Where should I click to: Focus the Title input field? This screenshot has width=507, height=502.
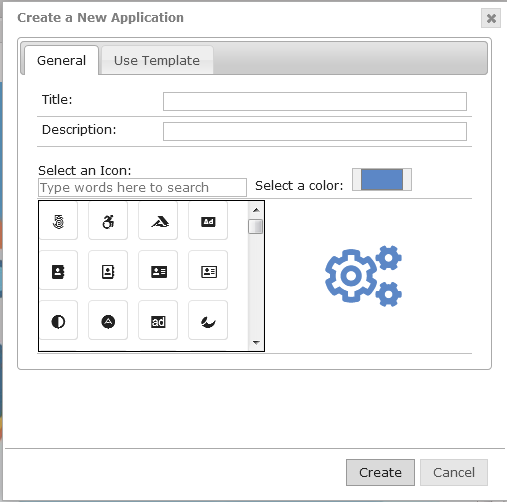315,101
